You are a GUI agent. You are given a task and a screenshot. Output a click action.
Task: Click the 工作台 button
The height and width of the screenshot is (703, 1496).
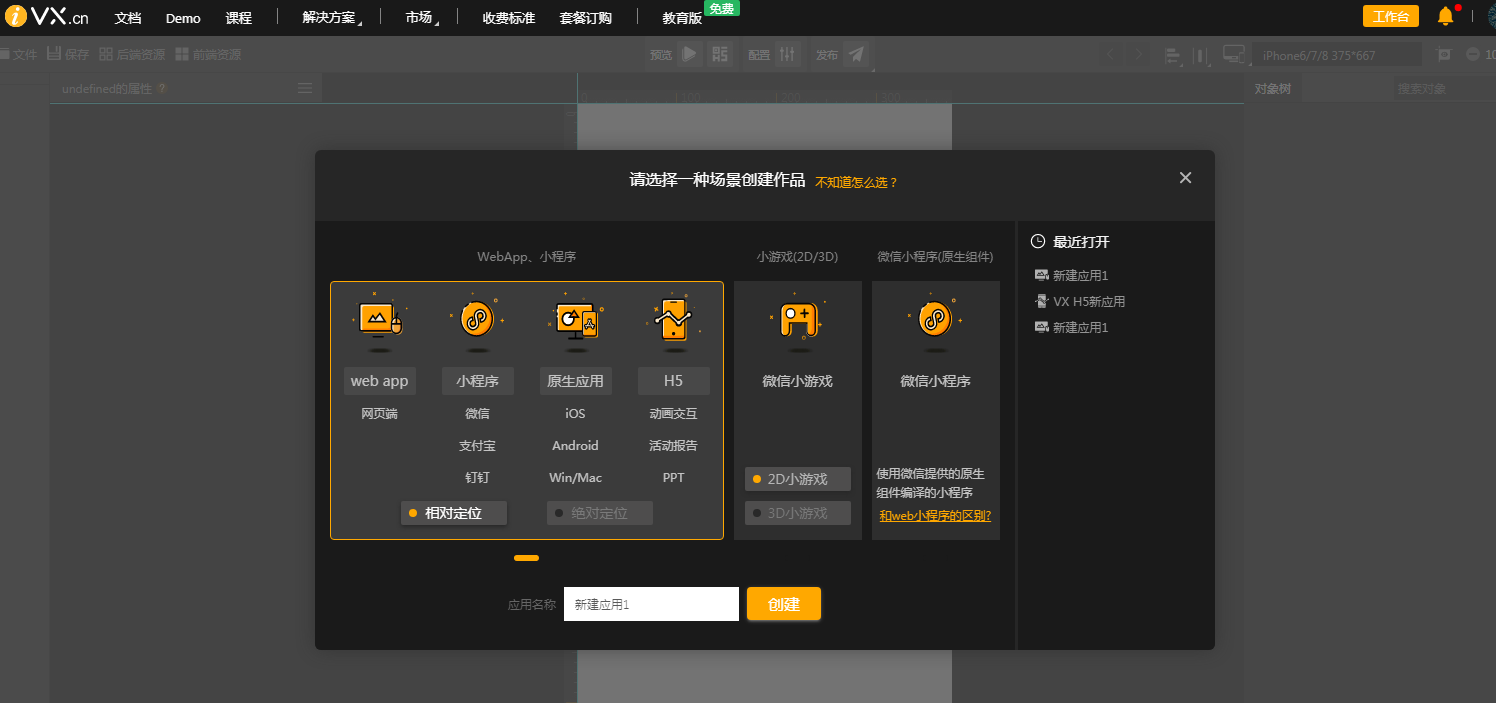click(1390, 17)
